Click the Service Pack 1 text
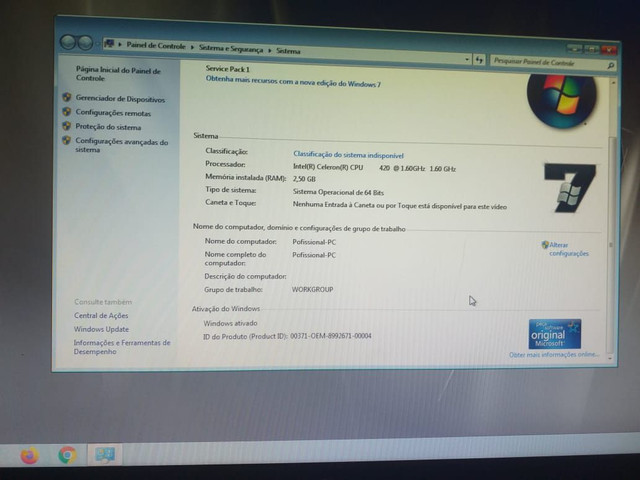Viewport: 640px width, 480px height. tap(228, 69)
